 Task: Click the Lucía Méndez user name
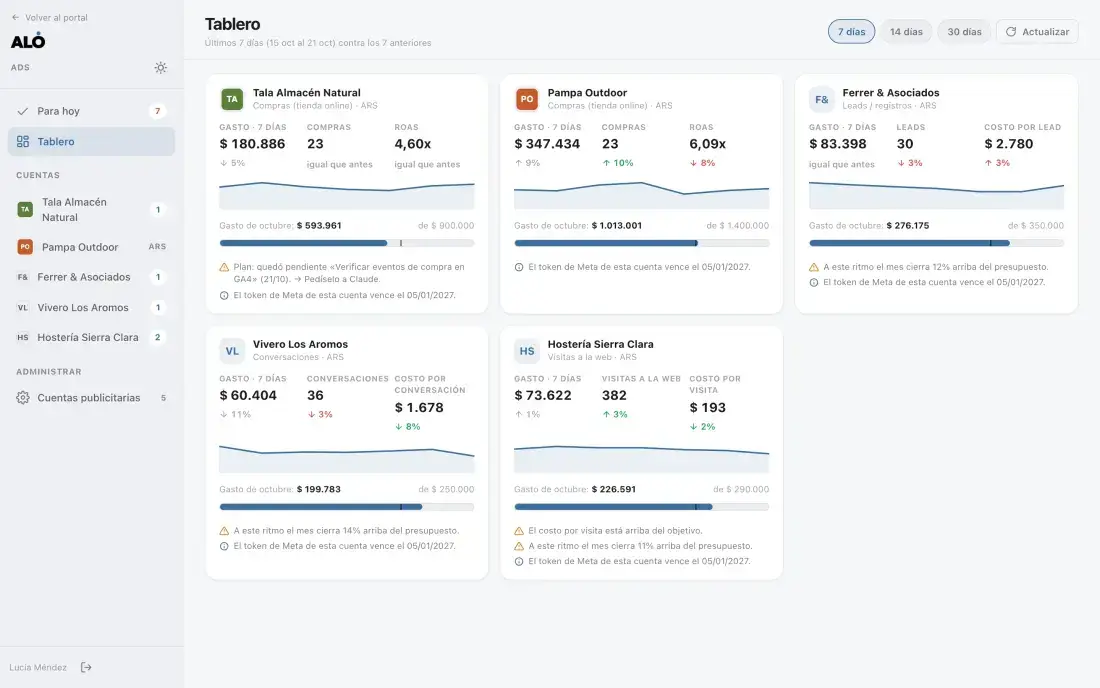pyautogui.click(x=38, y=668)
